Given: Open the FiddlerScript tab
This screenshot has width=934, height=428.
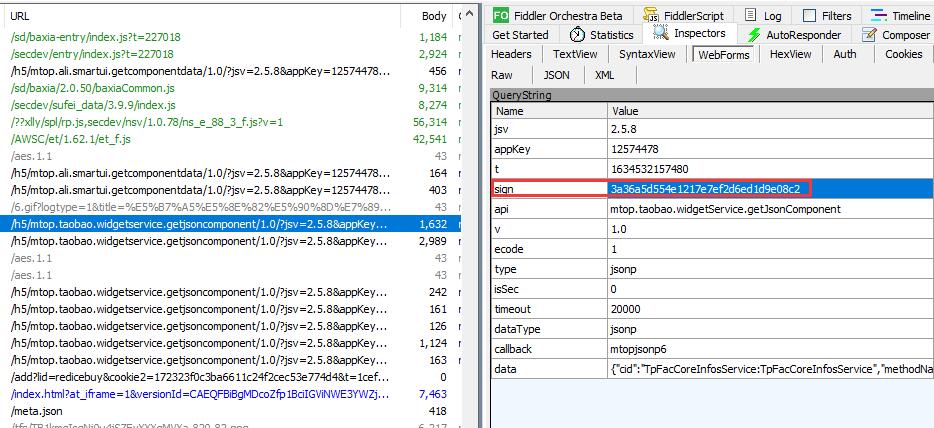Looking at the screenshot, I should [x=684, y=15].
